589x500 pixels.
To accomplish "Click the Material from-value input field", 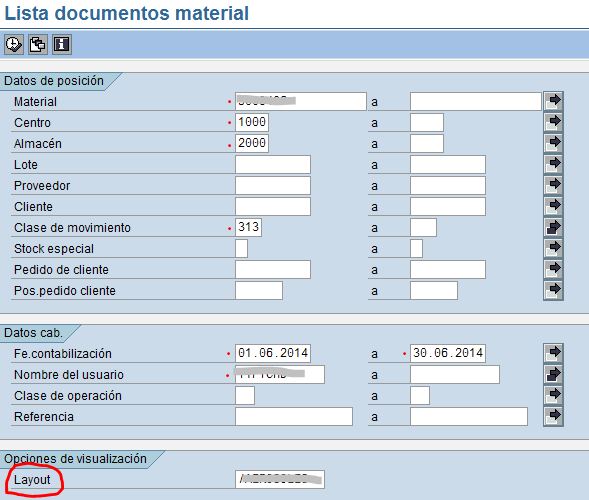I will pyautogui.click(x=301, y=101).
